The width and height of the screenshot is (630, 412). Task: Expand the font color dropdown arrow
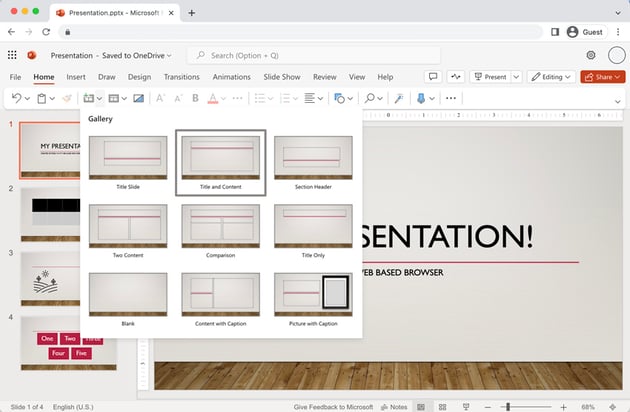(223, 98)
